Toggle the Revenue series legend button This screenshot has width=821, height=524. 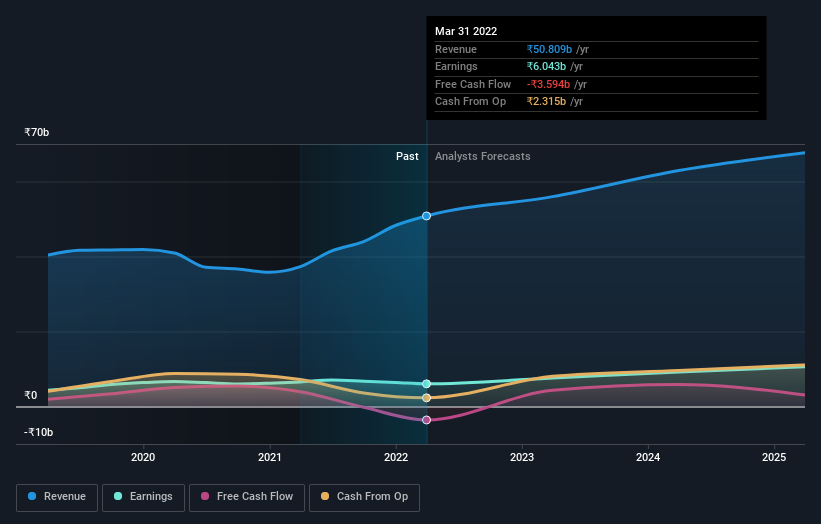click(57, 497)
